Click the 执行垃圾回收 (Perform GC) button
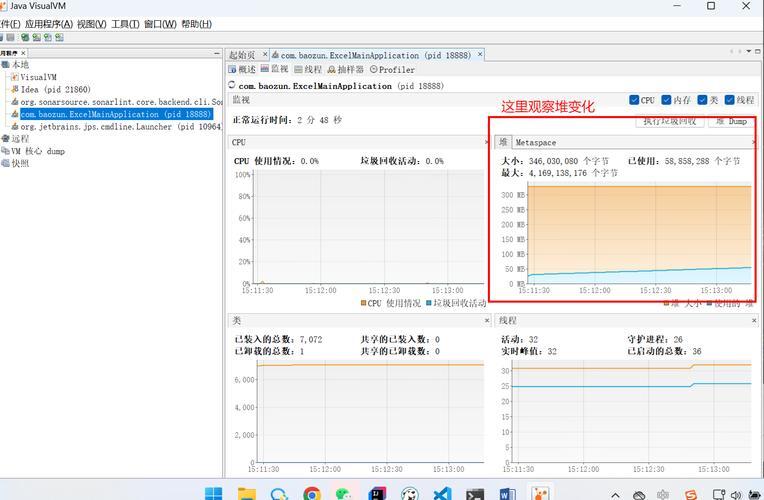The height and width of the screenshot is (500, 764). [x=670, y=121]
